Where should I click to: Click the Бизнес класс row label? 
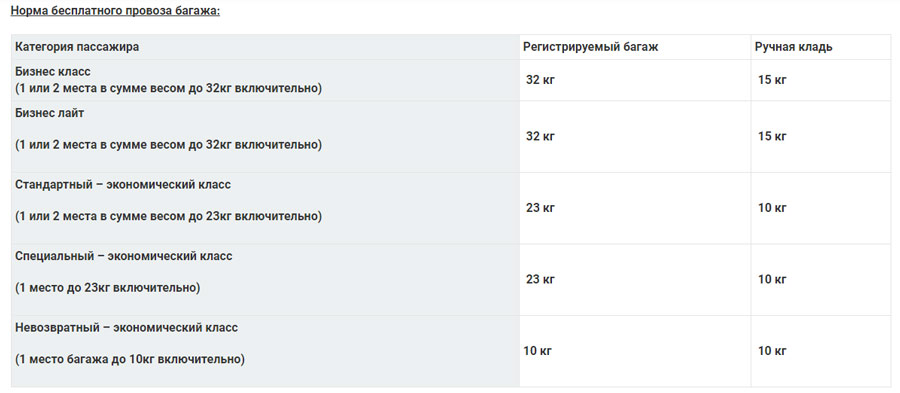53,72
